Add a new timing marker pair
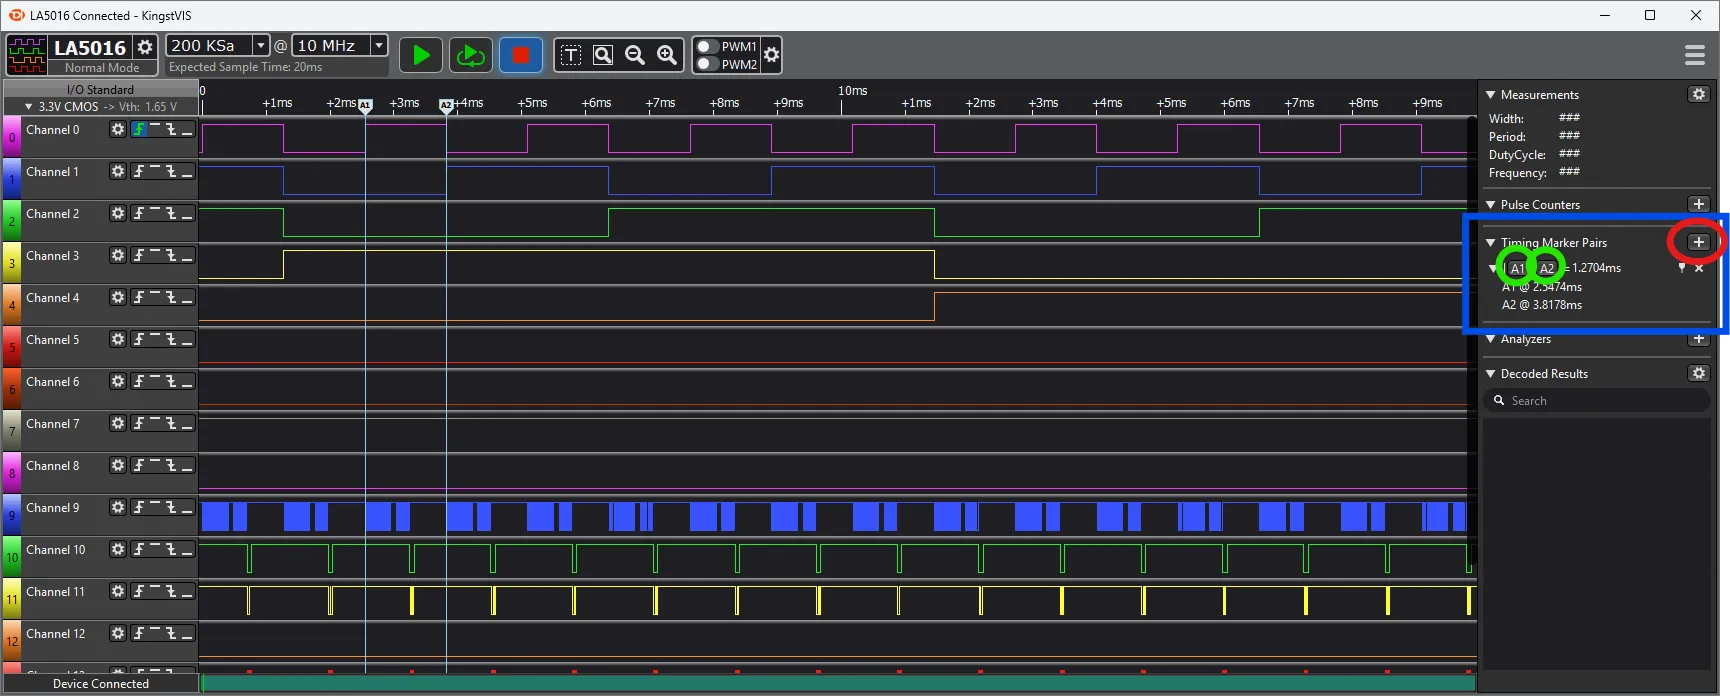This screenshot has width=1730, height=696. 1698,242
